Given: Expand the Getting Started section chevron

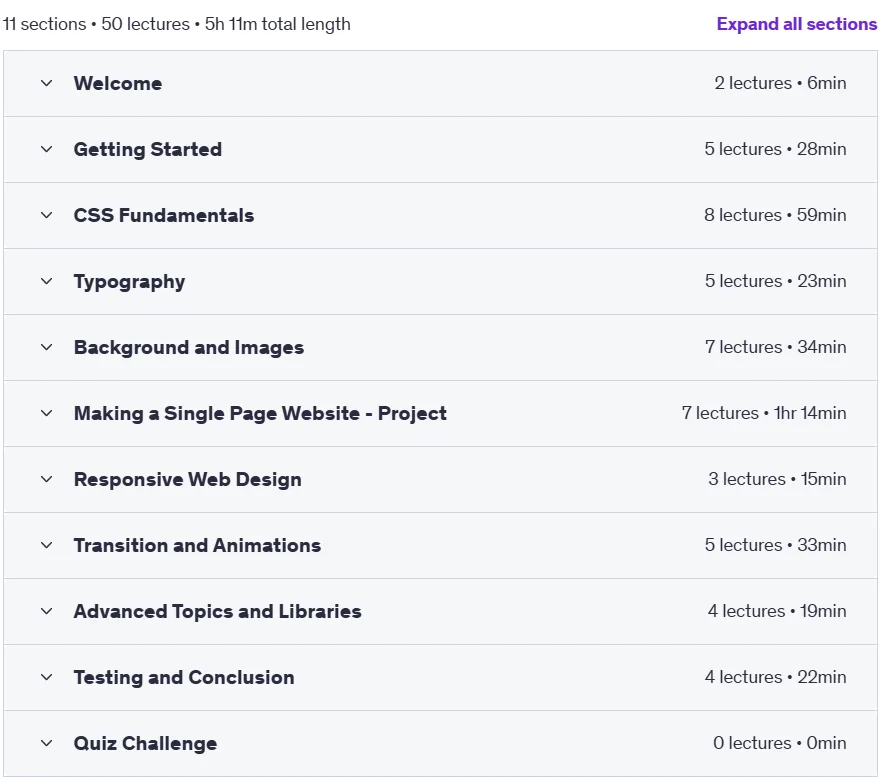Looking at the screenshot, I should (x=47, y=149).
